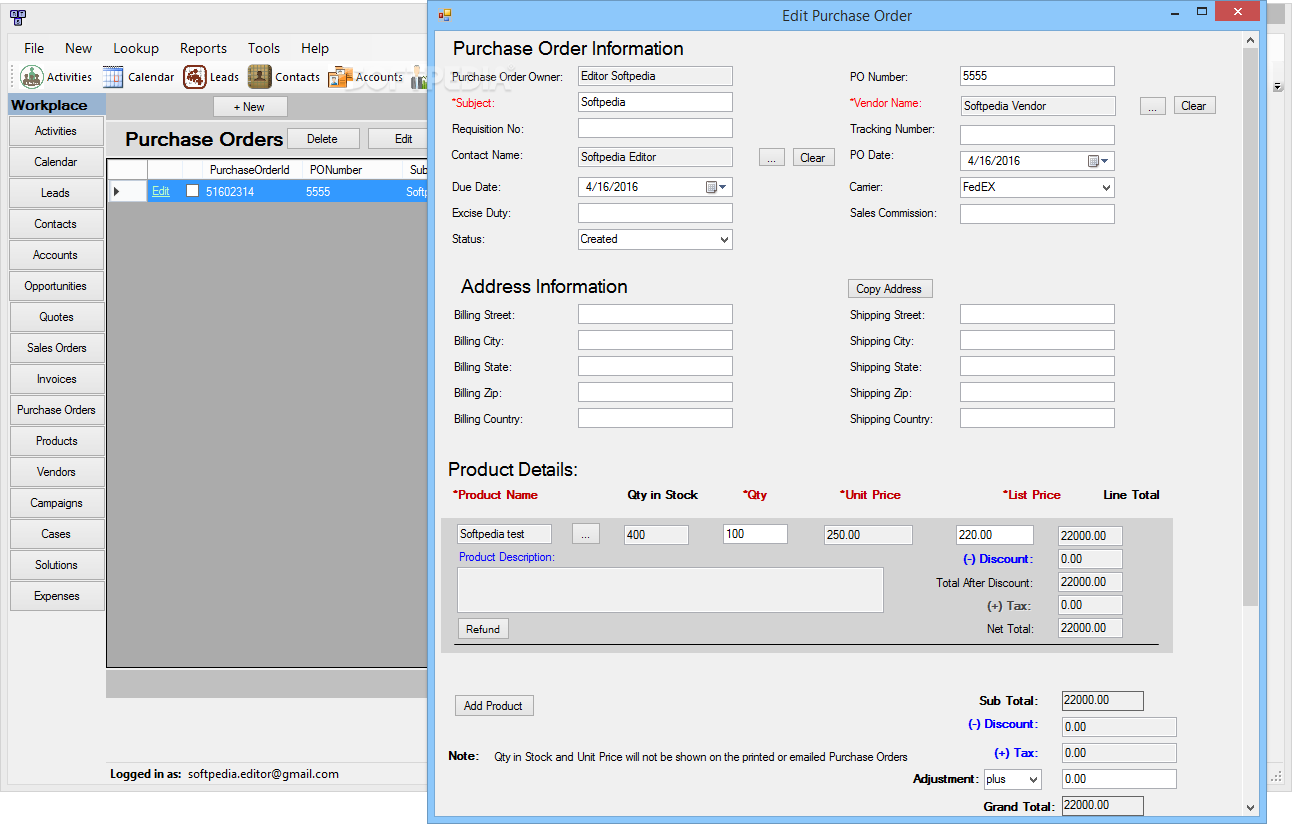Click the Copy Address button

[890, 289]
